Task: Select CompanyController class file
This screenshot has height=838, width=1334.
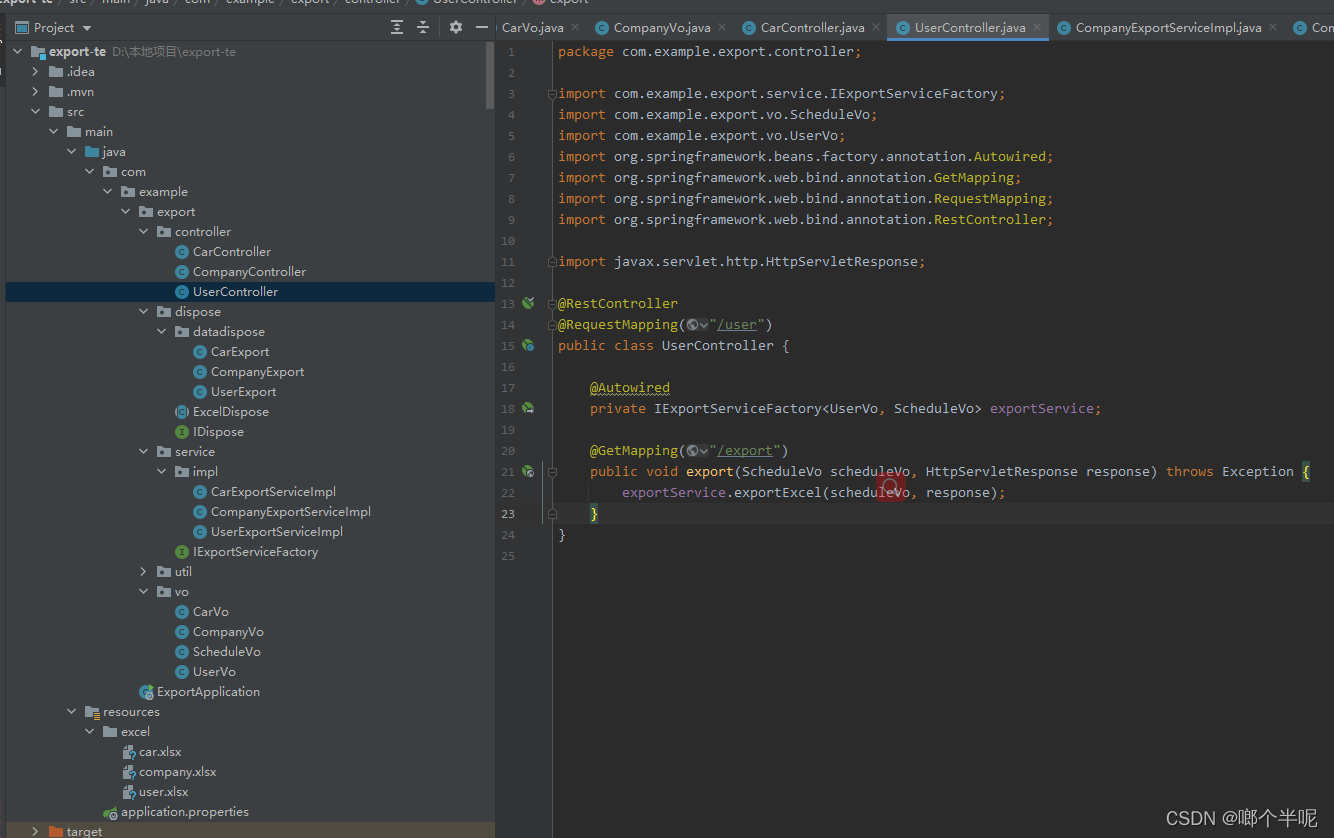Action: coord(248,272)
